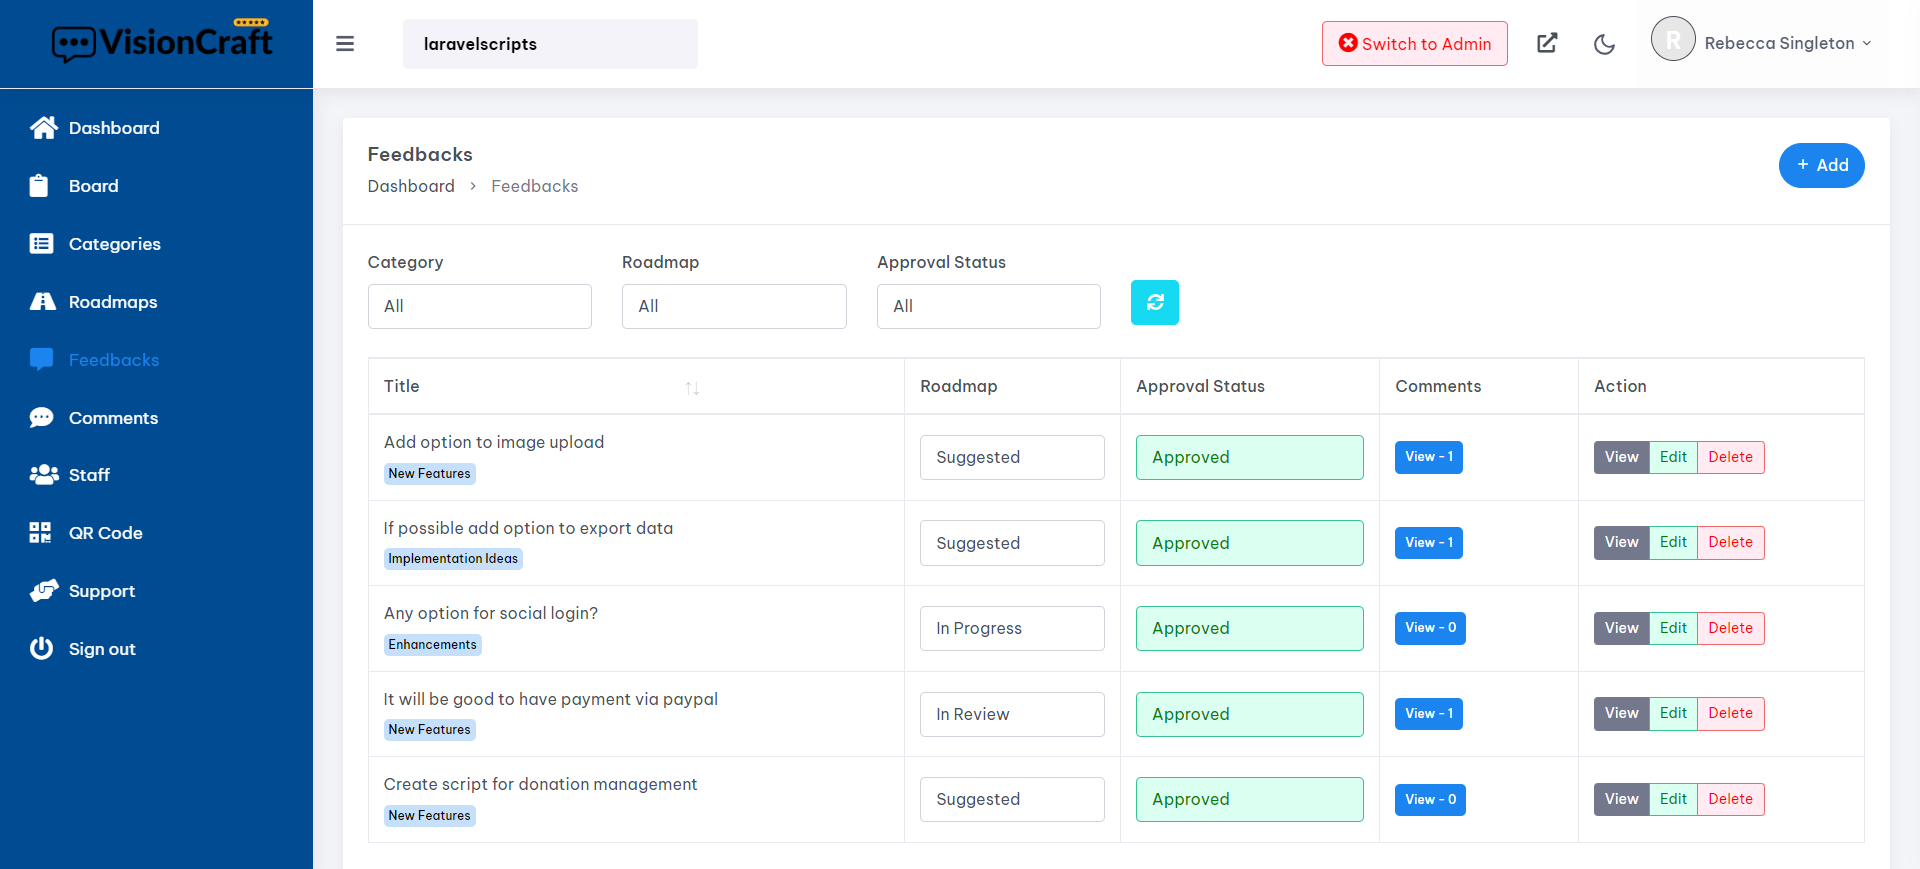Select Comments in the sidebar menu
The image size is (1920, 869).
tap(113, 418)
